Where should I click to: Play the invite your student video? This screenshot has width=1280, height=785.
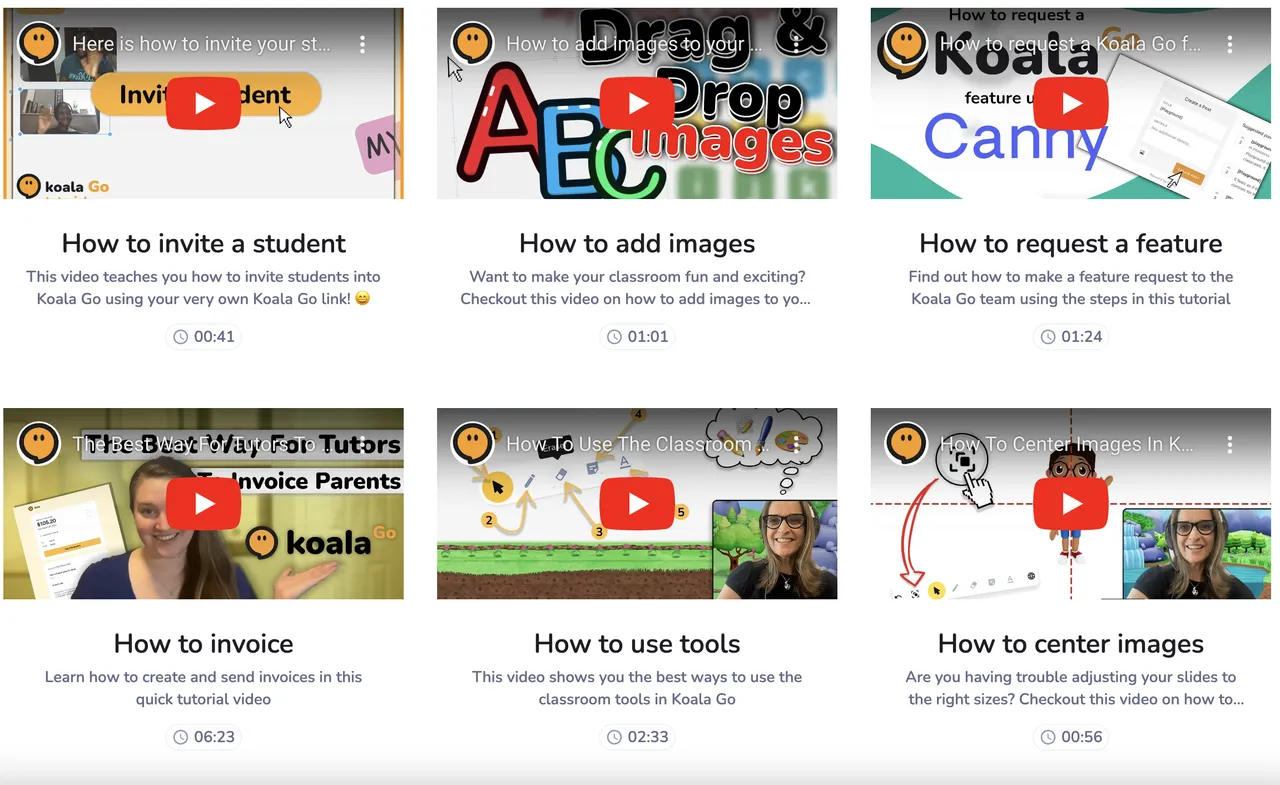click(x=204, y=104)
